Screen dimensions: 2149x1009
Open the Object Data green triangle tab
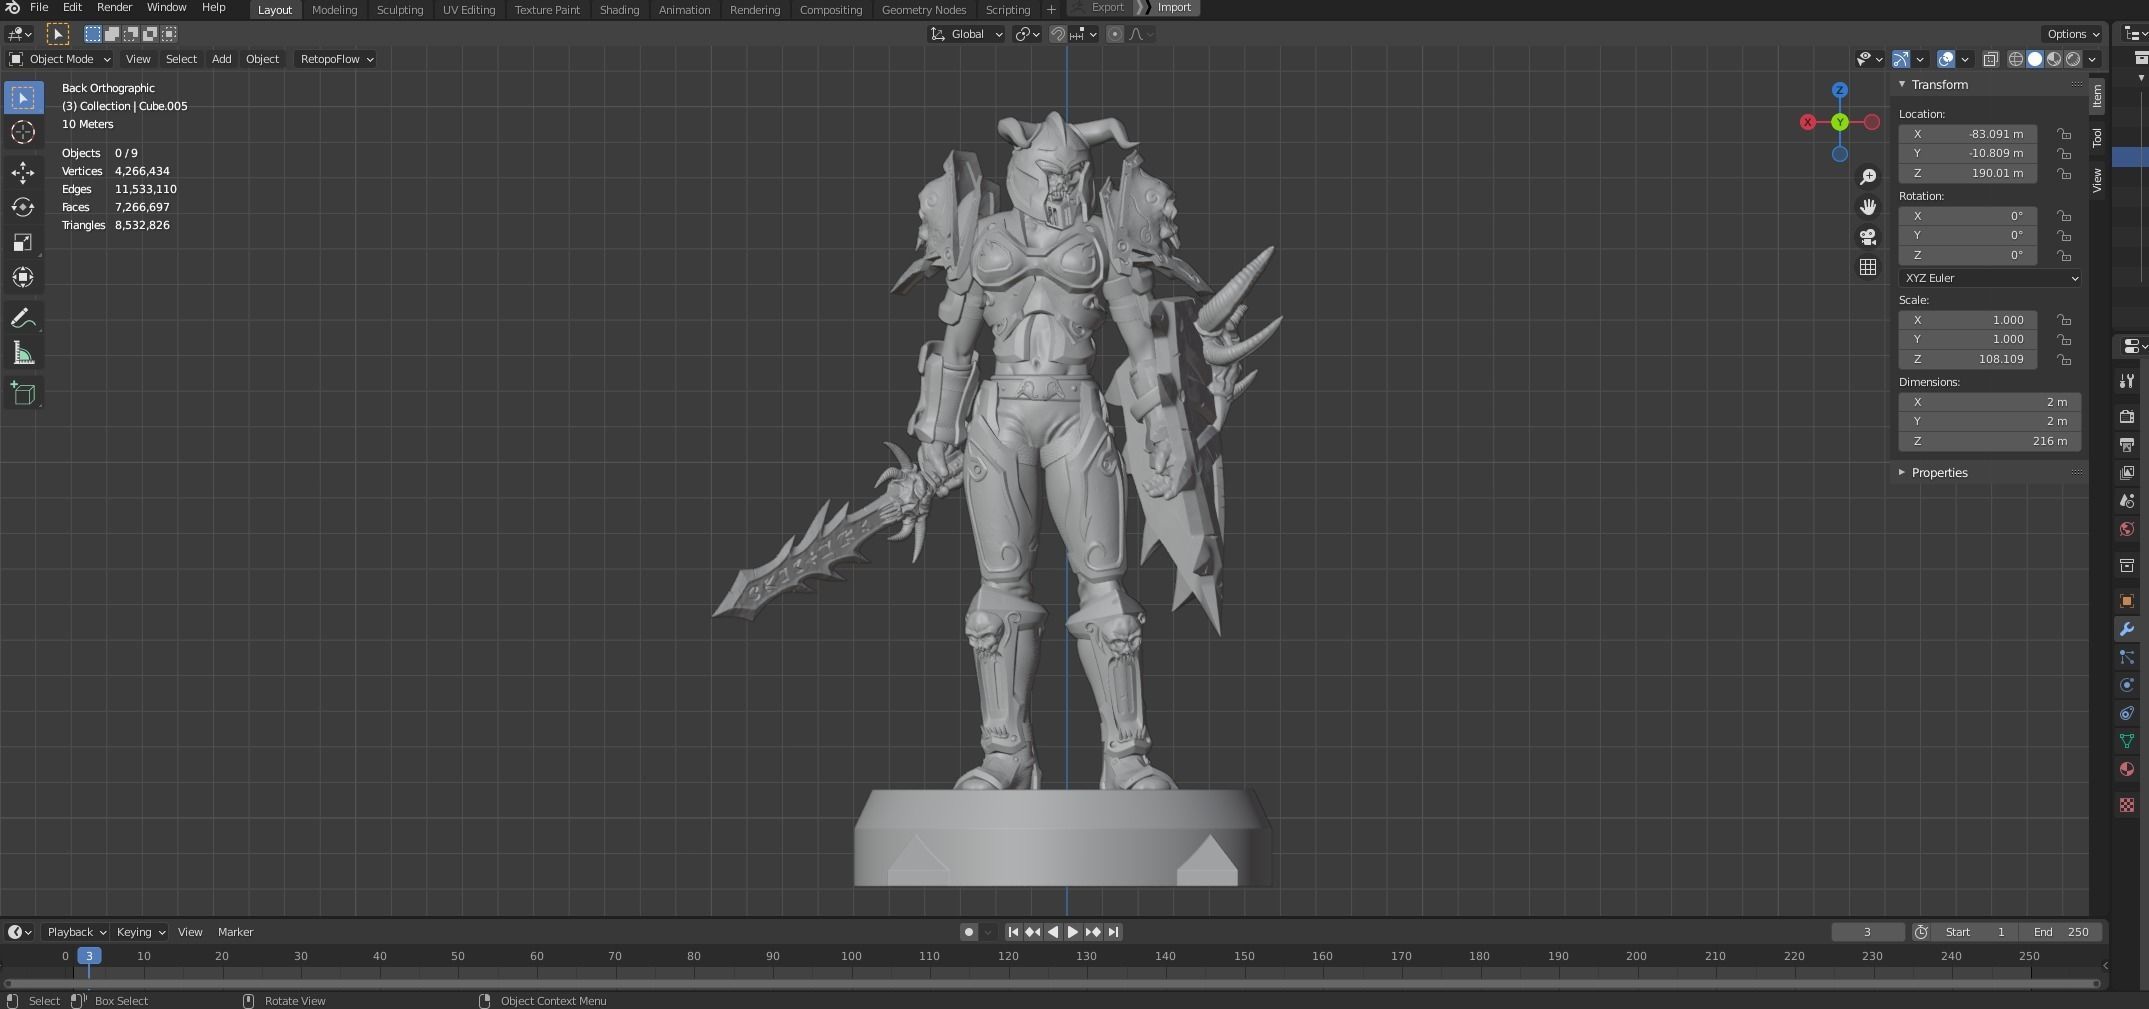[2127, 741]
